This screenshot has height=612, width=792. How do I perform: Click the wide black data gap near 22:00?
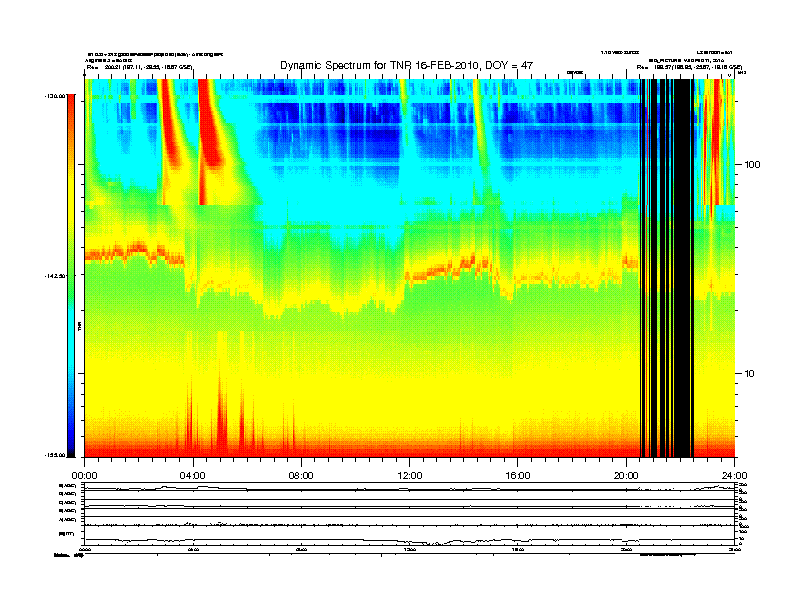pyautogui.click(x=682, y=268)
